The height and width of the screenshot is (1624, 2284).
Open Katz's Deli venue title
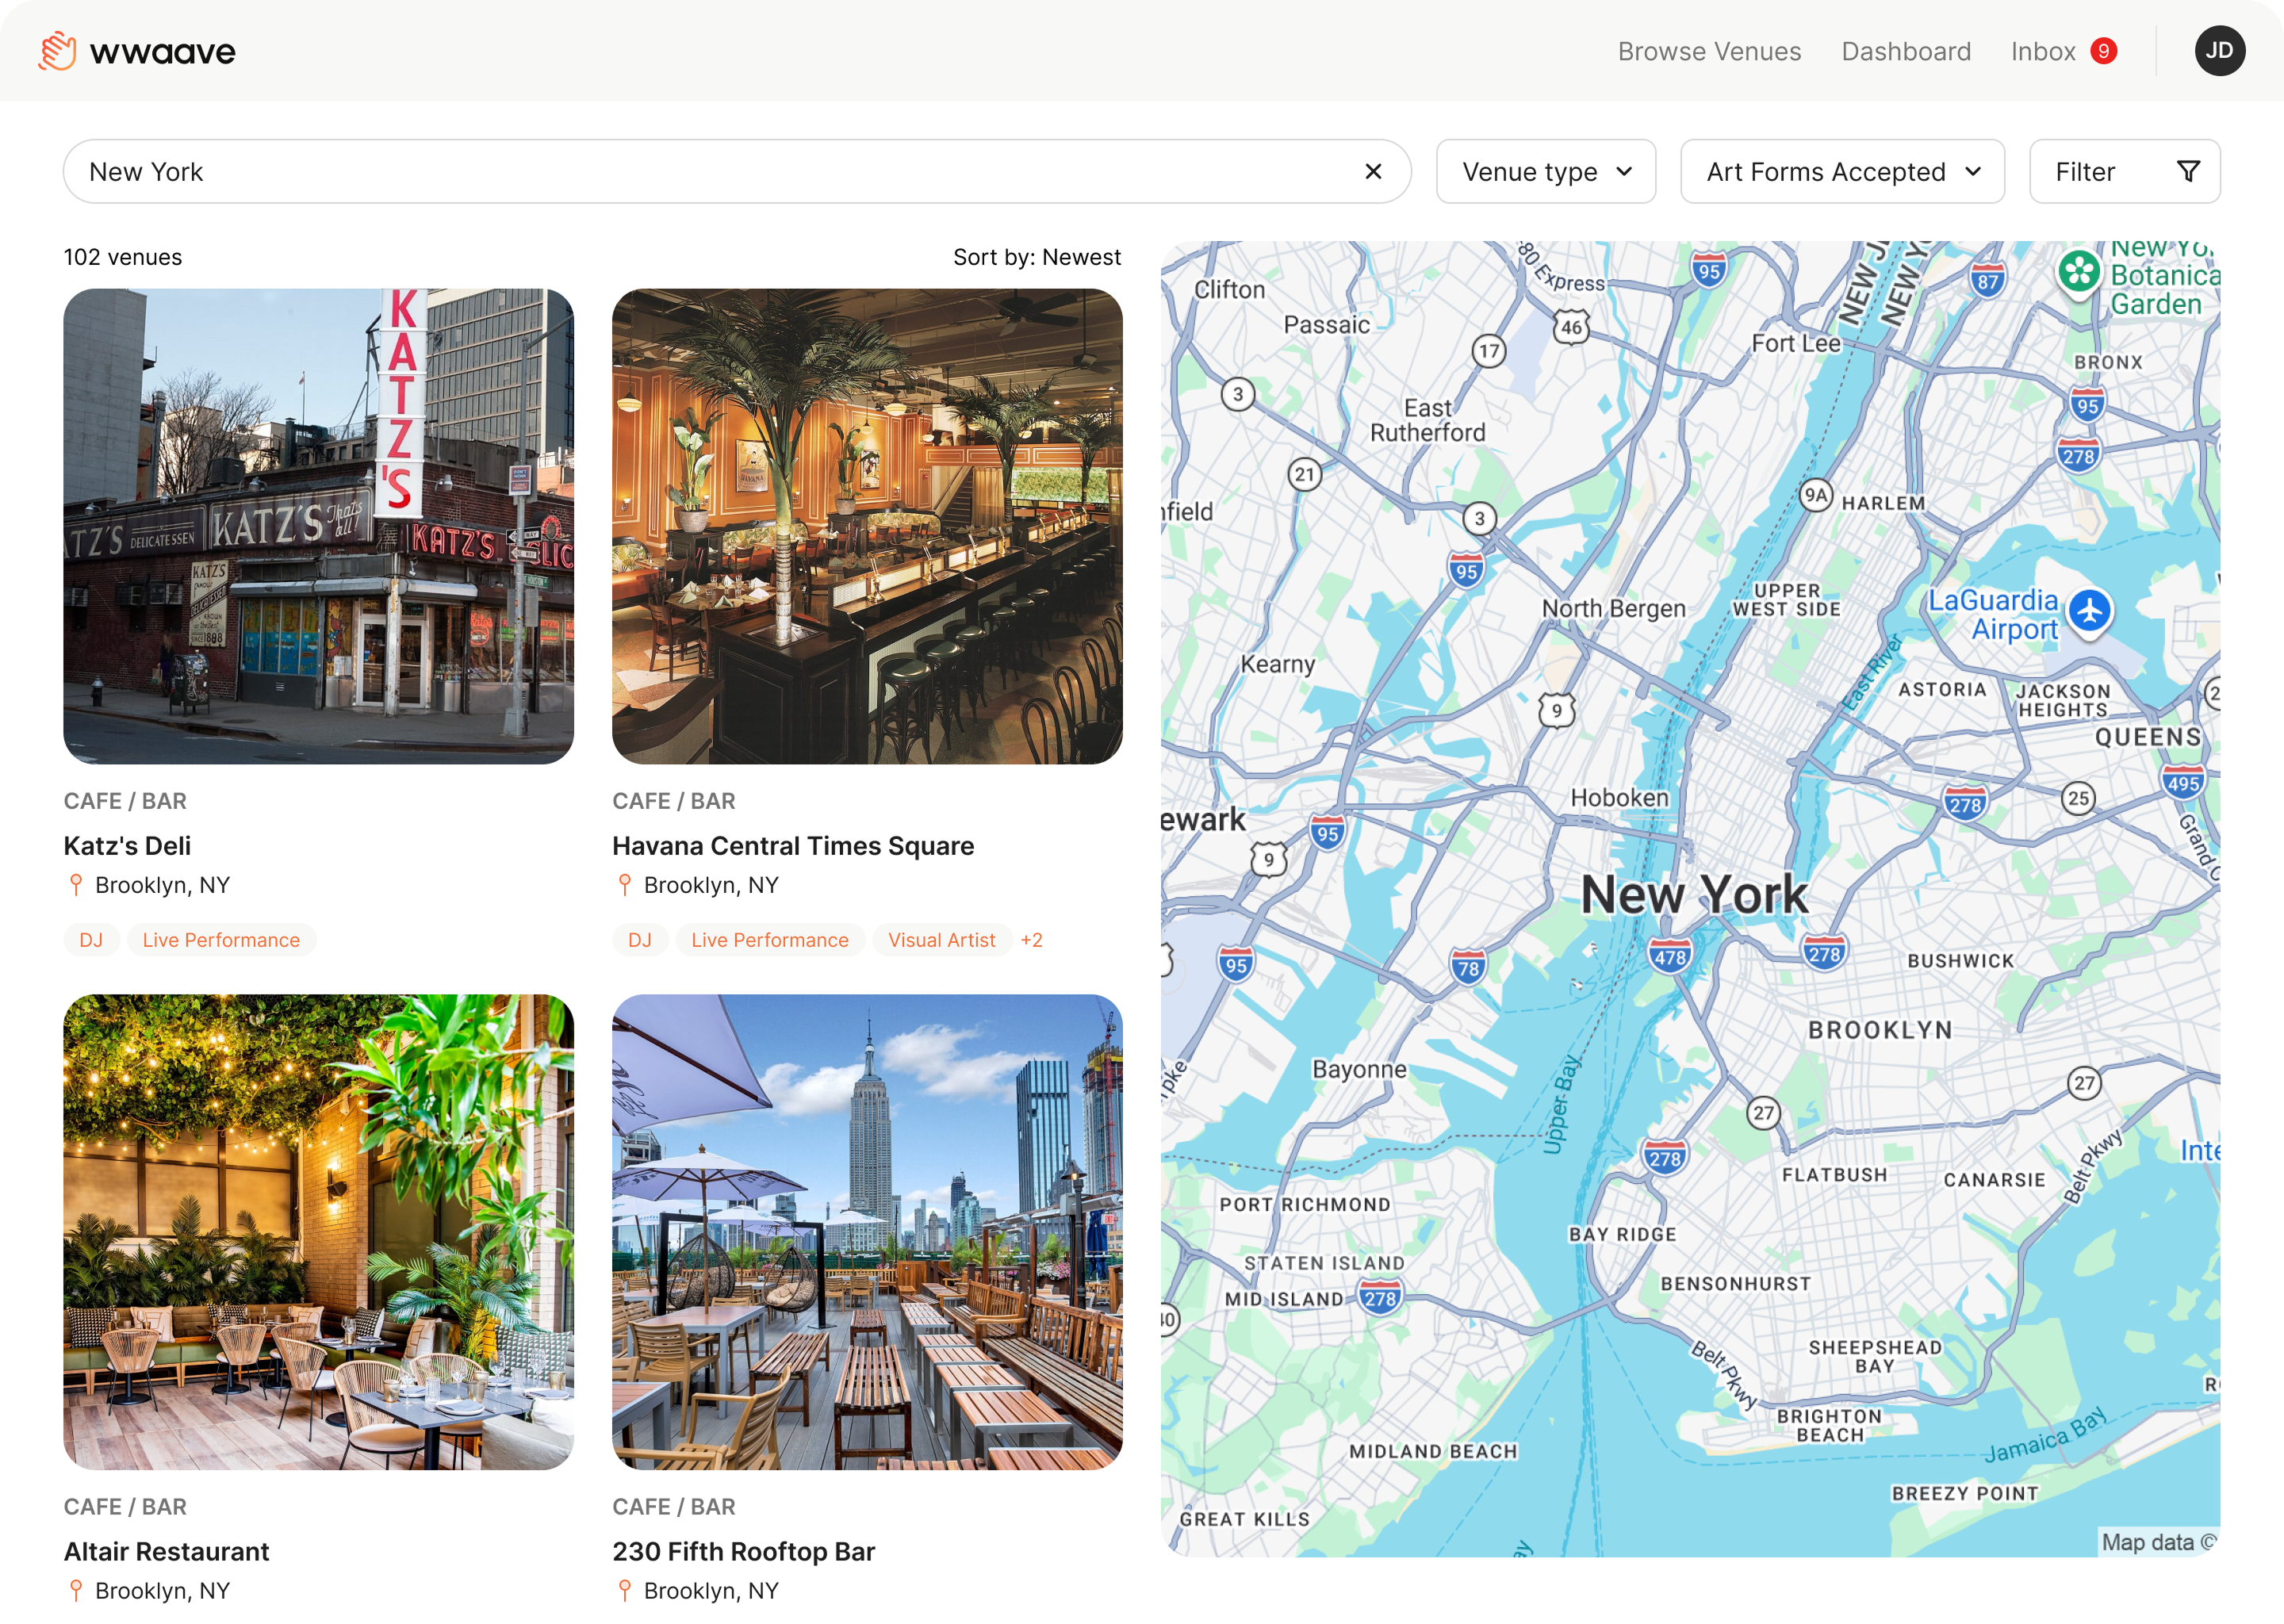click(127, 846)
